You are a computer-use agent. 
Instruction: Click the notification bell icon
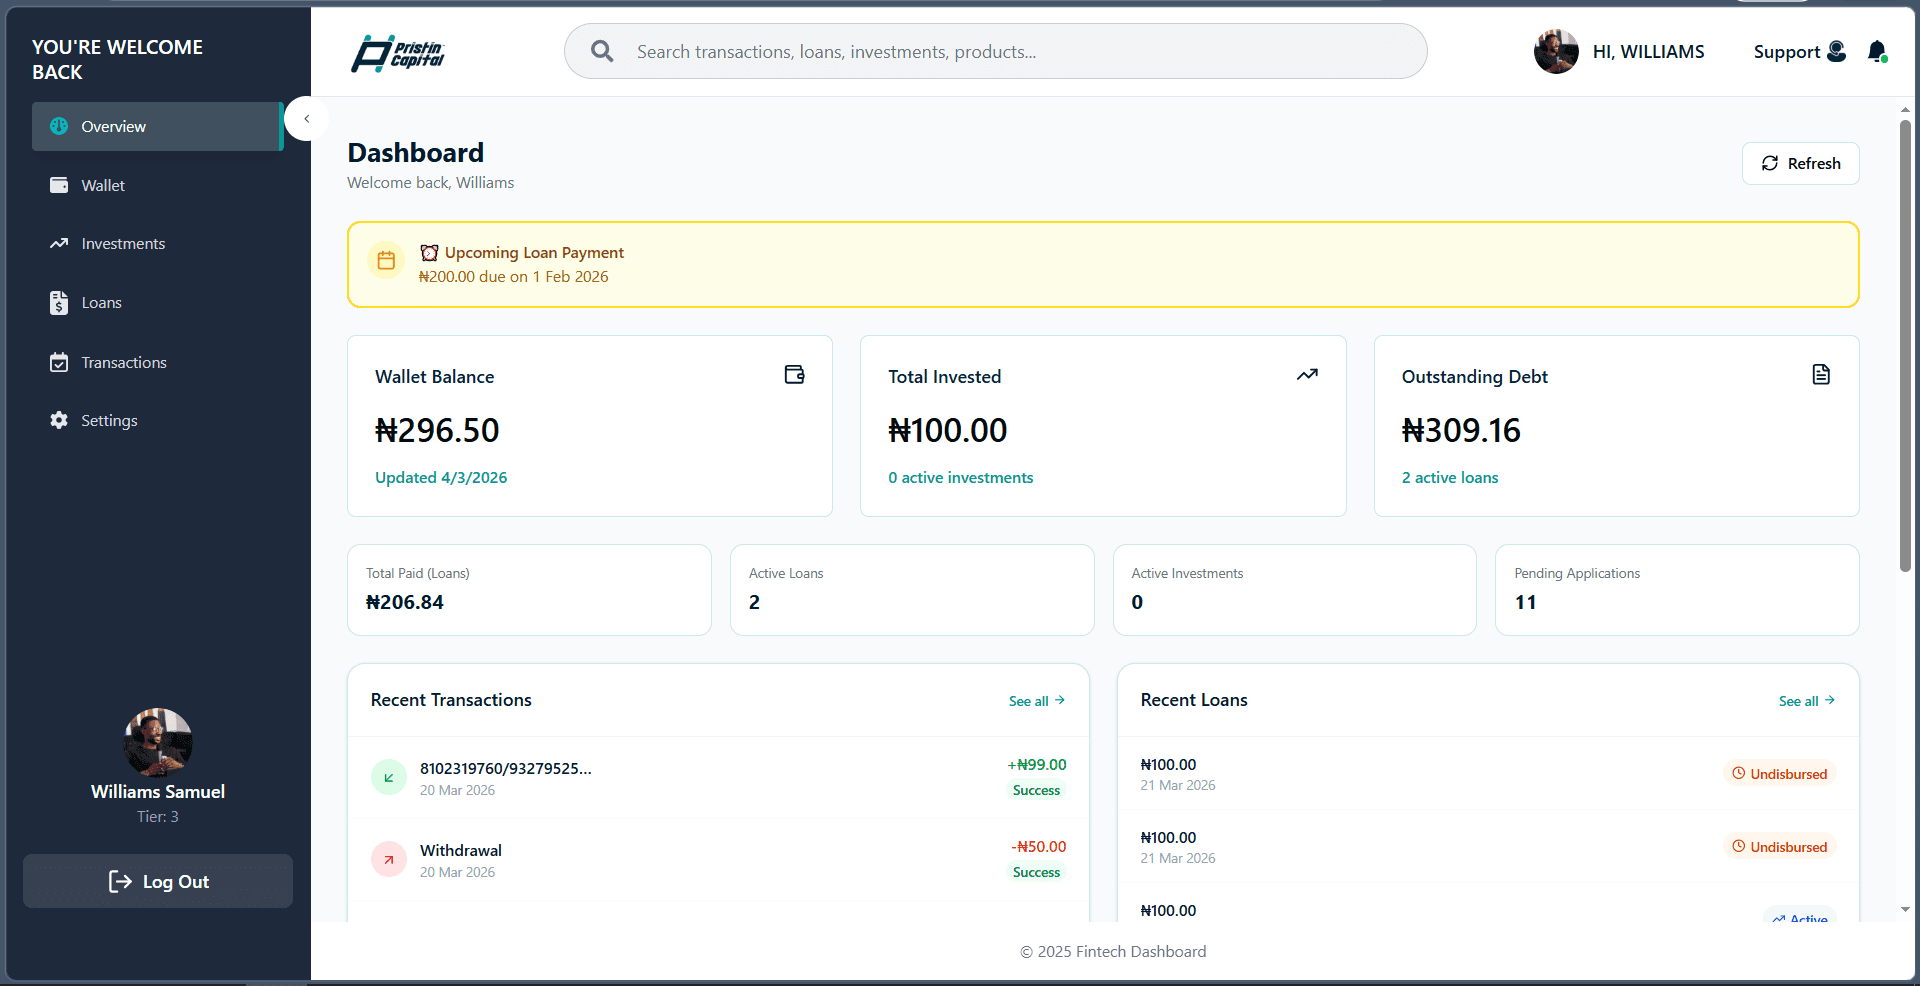(x=1877, y=52)
